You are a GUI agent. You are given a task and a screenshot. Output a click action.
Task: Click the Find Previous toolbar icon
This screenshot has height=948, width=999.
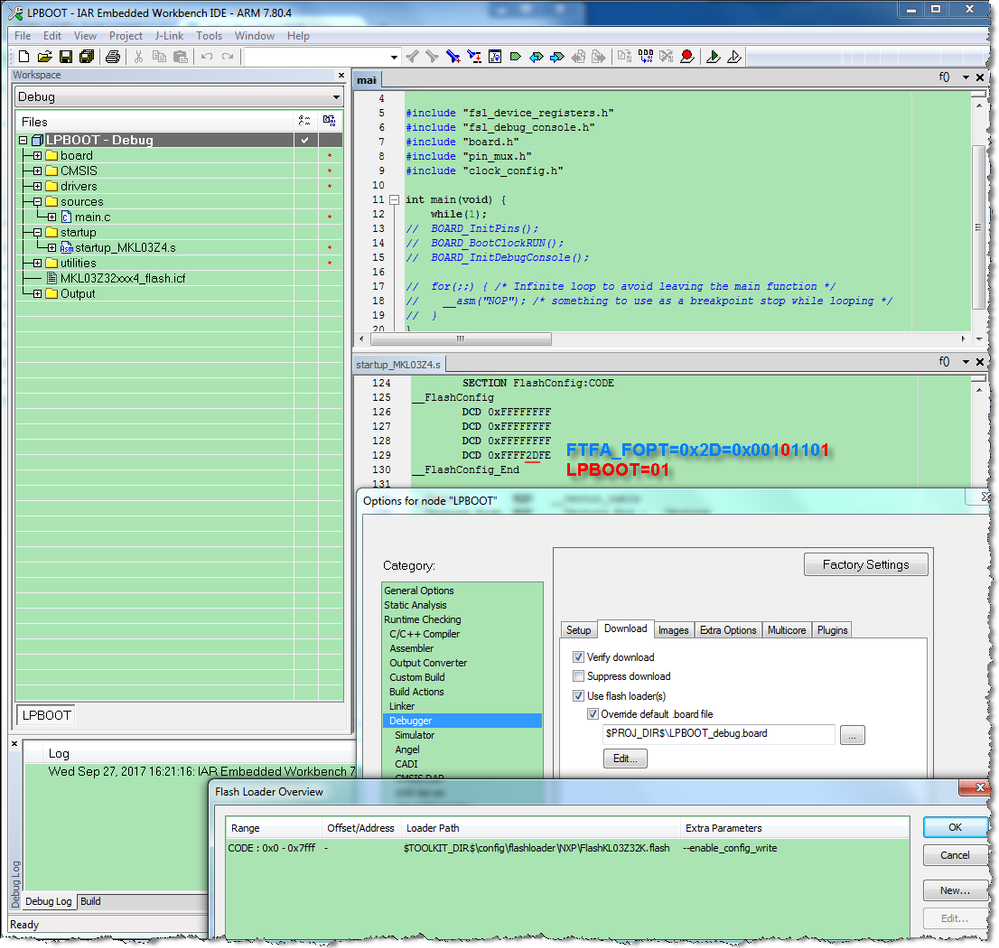[412, 57]
